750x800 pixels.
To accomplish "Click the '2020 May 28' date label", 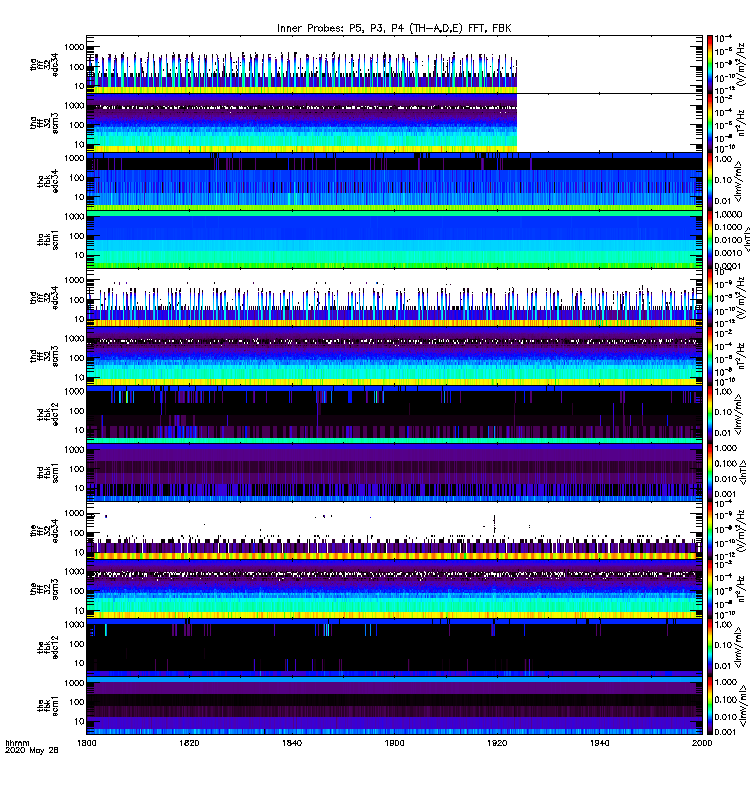I will [x=32, y=751].
